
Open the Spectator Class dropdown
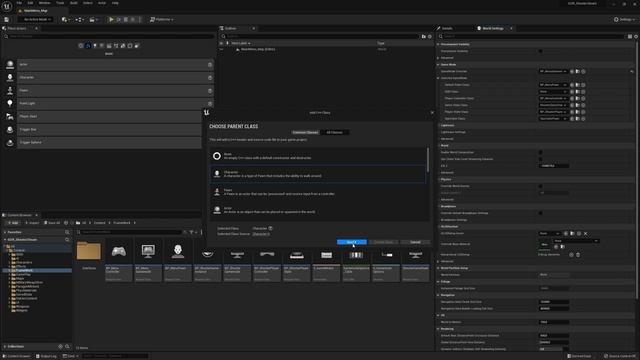(x=553, y=119)
